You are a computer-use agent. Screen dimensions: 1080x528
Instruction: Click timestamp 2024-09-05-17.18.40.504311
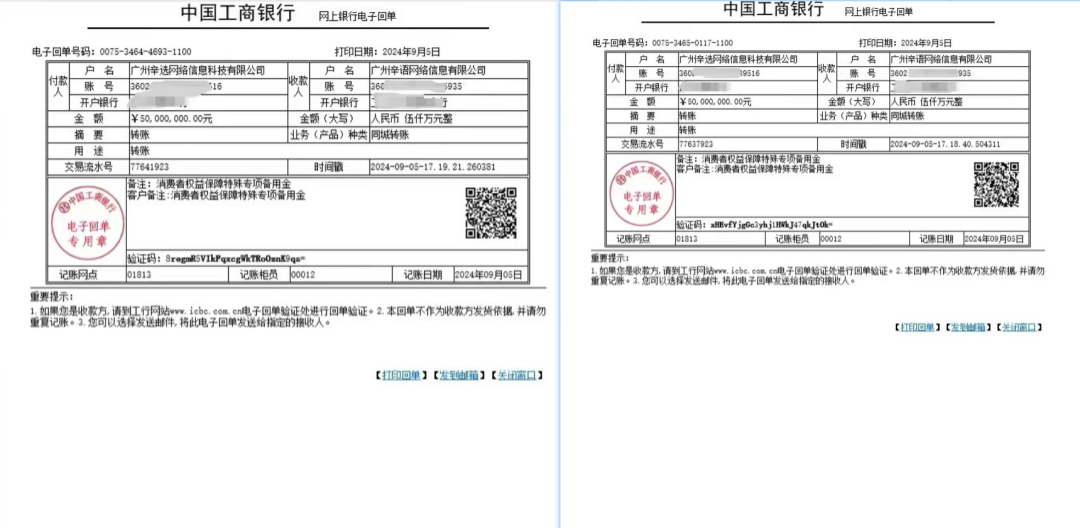click(945, 145)
